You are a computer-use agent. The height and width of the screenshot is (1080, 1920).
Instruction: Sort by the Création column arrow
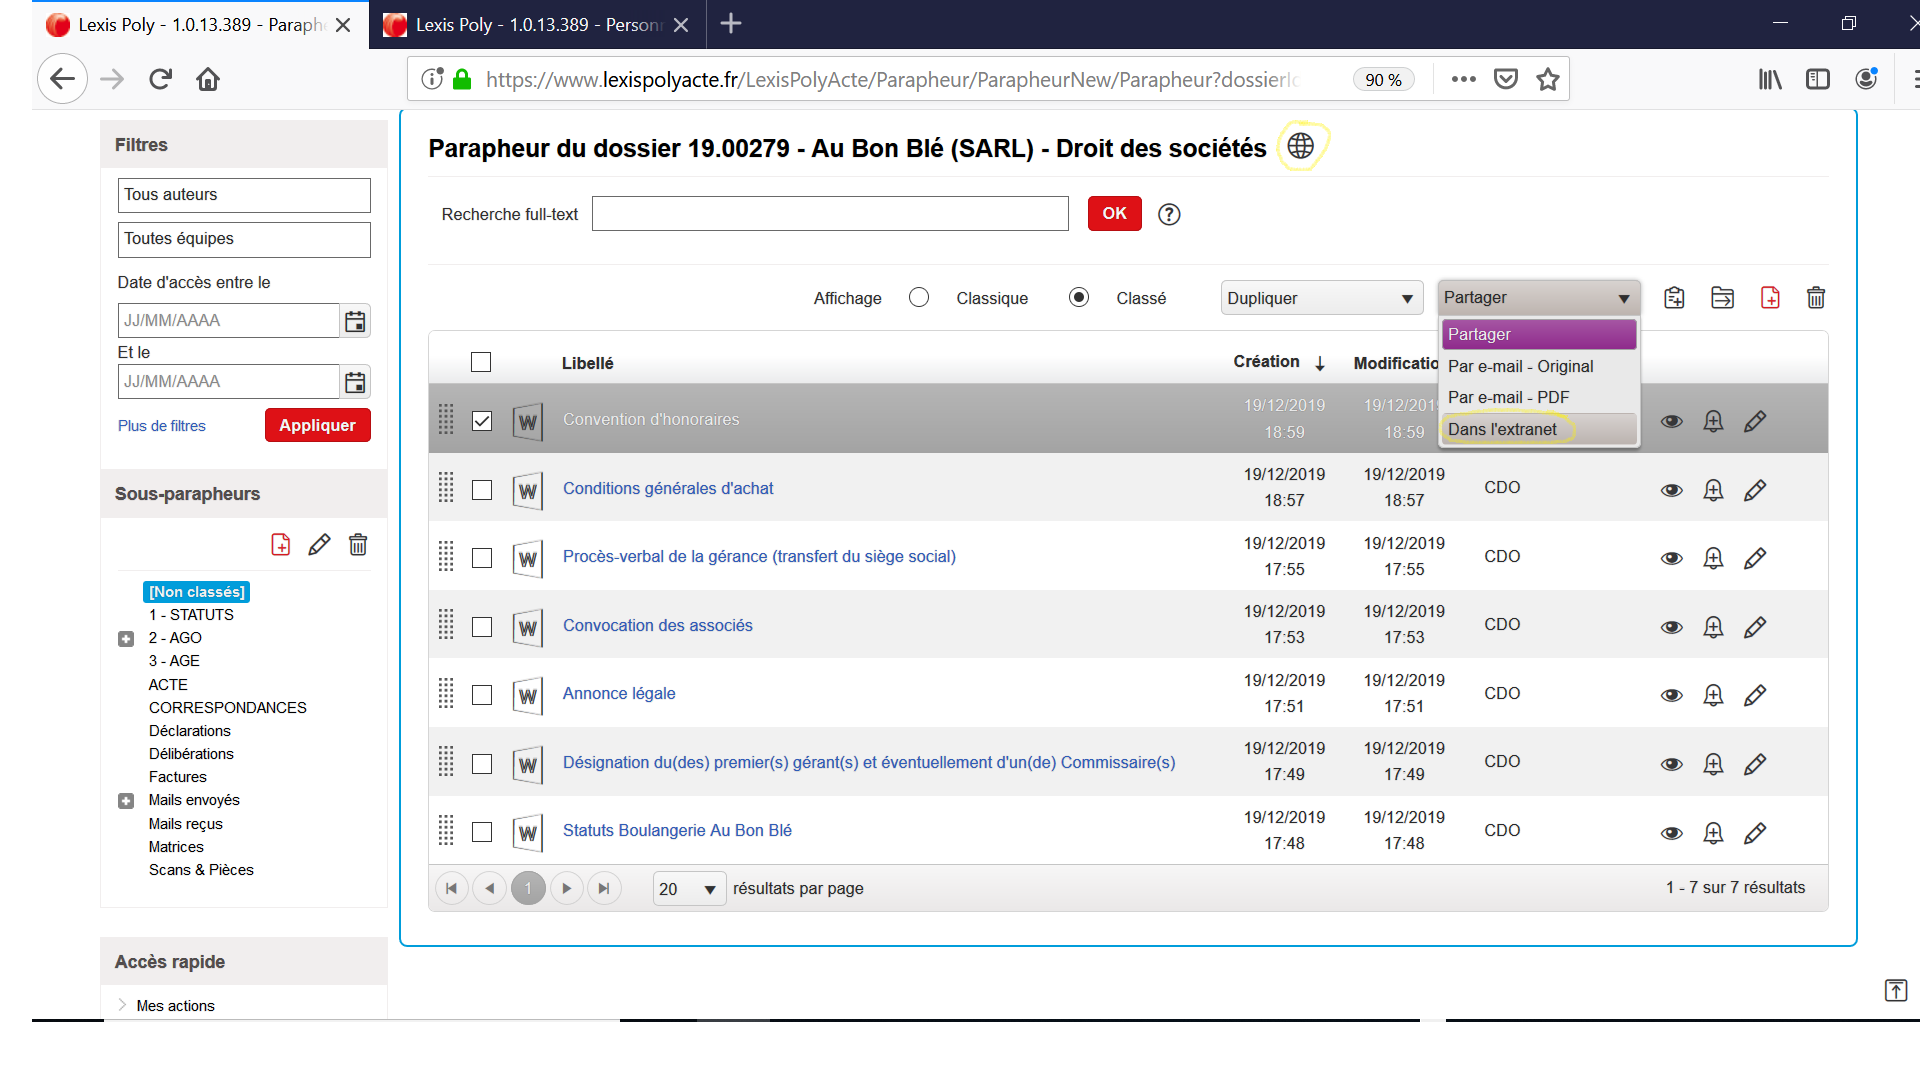(1320, 363)
